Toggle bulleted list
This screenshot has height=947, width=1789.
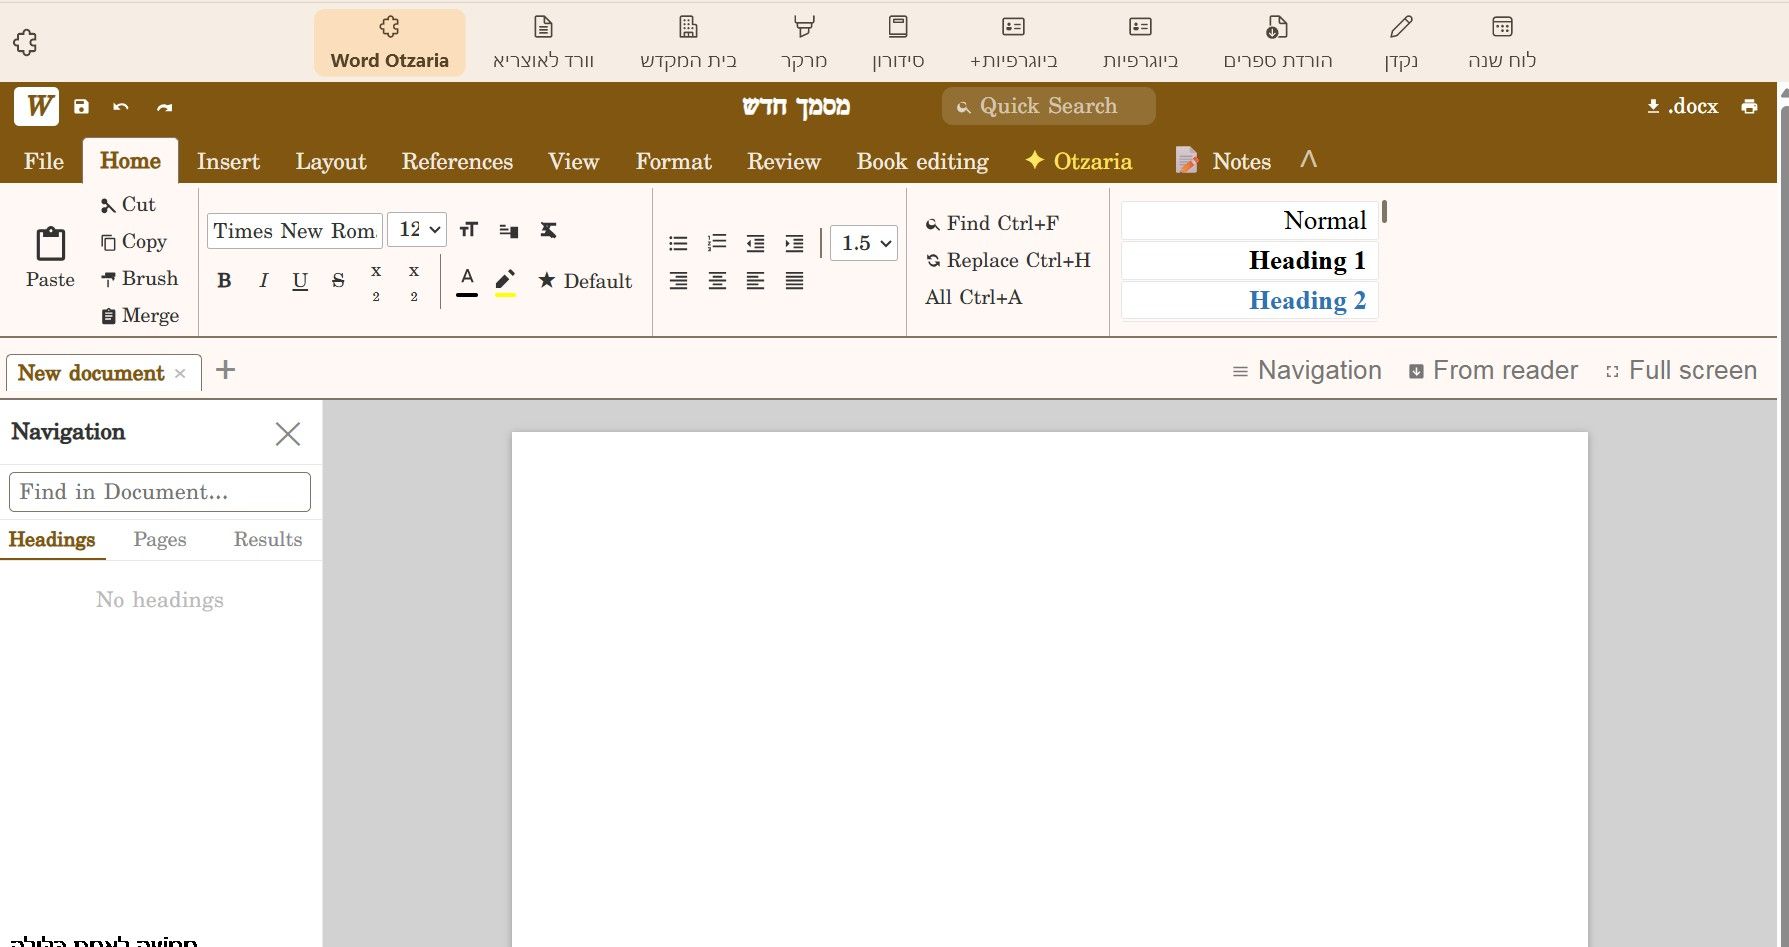[x=678, y=243]
